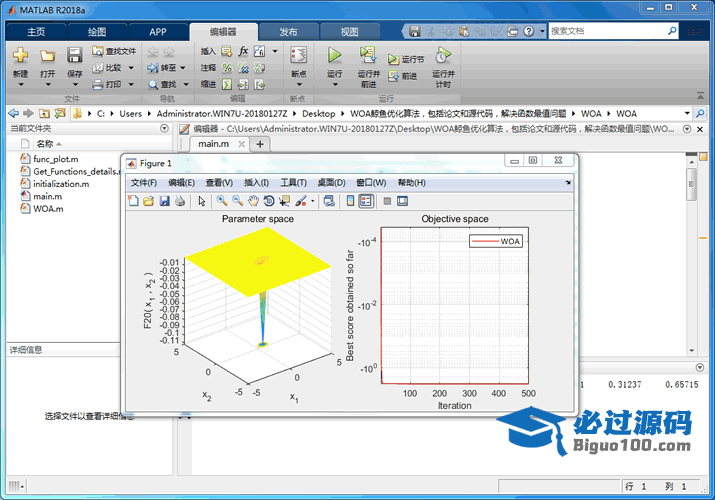Open the dropdown under Save (保存)
Image resolution: width=715 pixels, height=500 pixels.
tap(75, 85)
